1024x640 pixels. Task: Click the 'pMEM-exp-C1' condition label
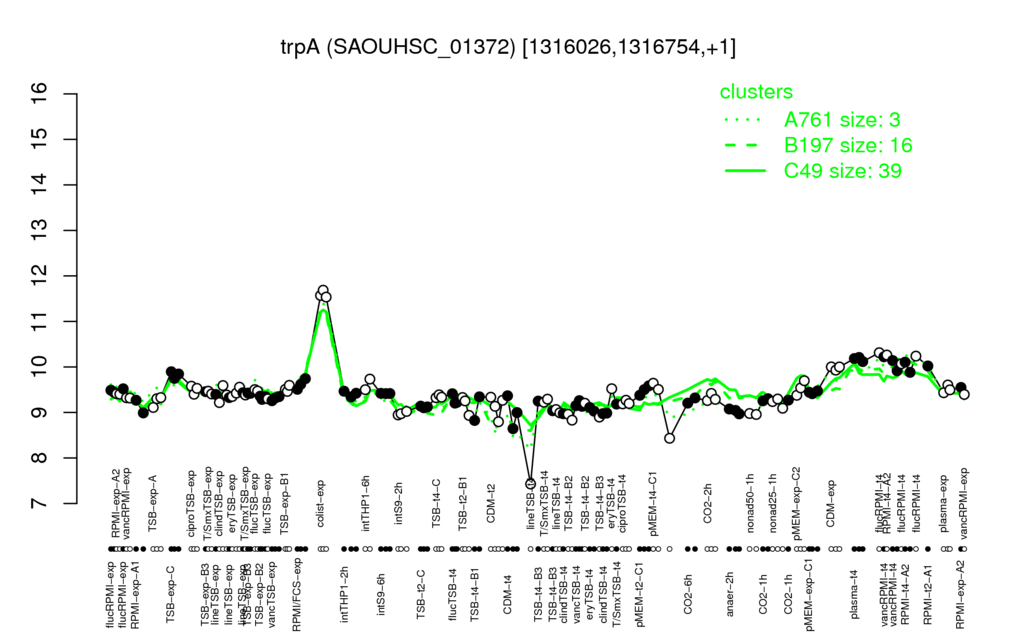coord(810,594)
